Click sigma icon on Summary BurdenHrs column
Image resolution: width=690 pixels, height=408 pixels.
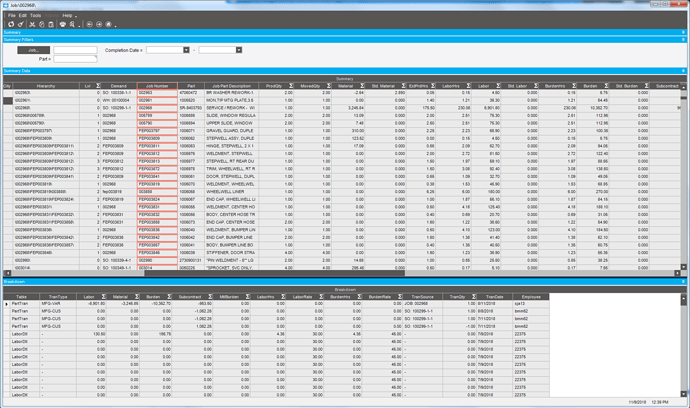click(x=574, y=86)
